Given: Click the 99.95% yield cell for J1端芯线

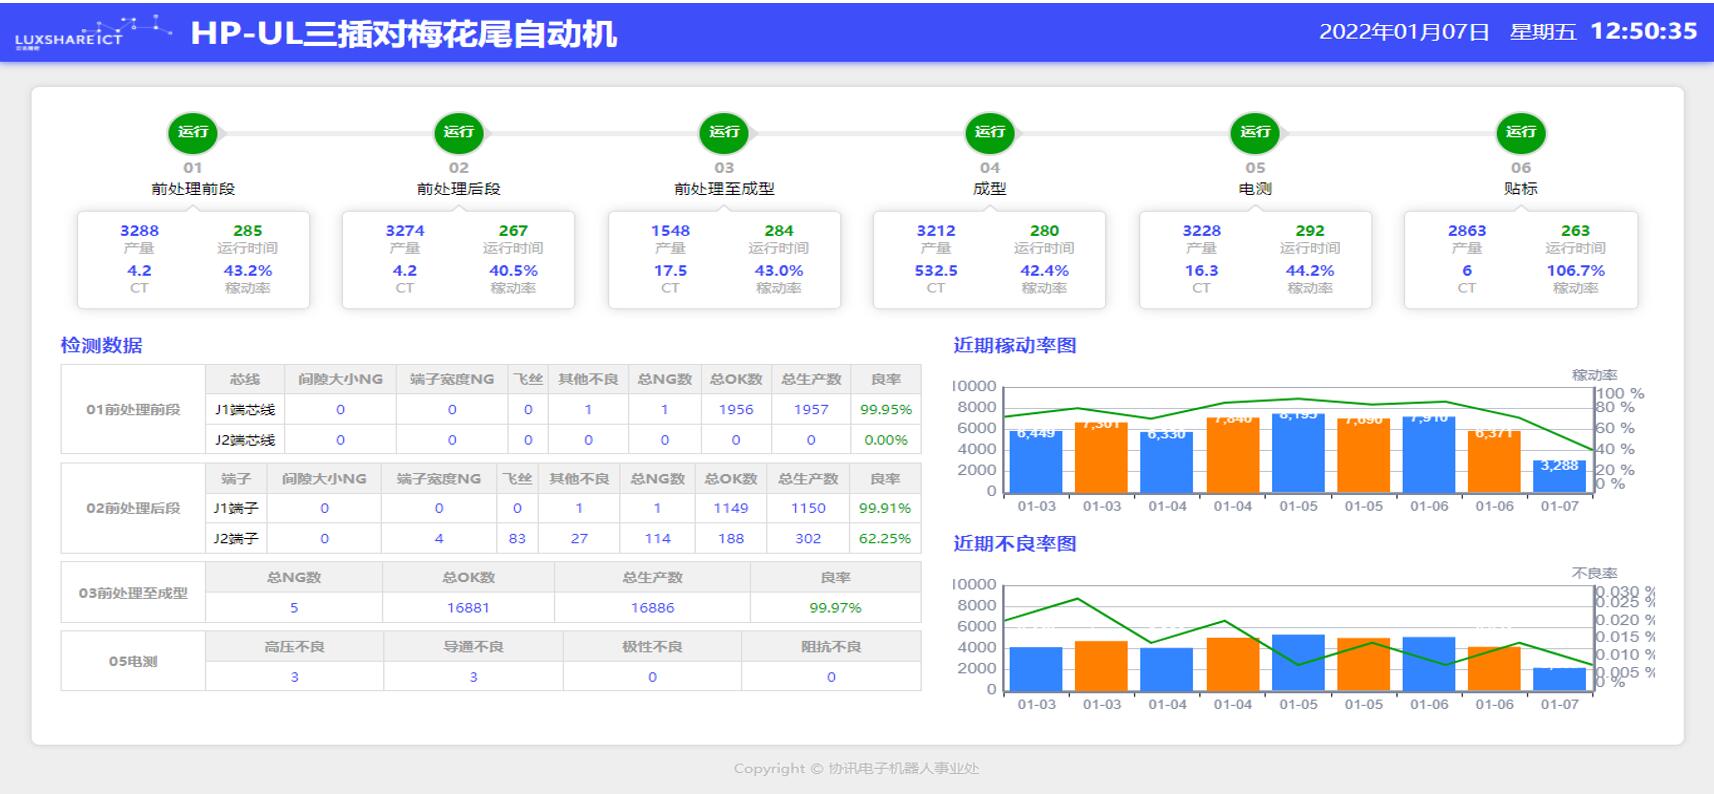Looking at the screenshot, I should tap(885, 409).
